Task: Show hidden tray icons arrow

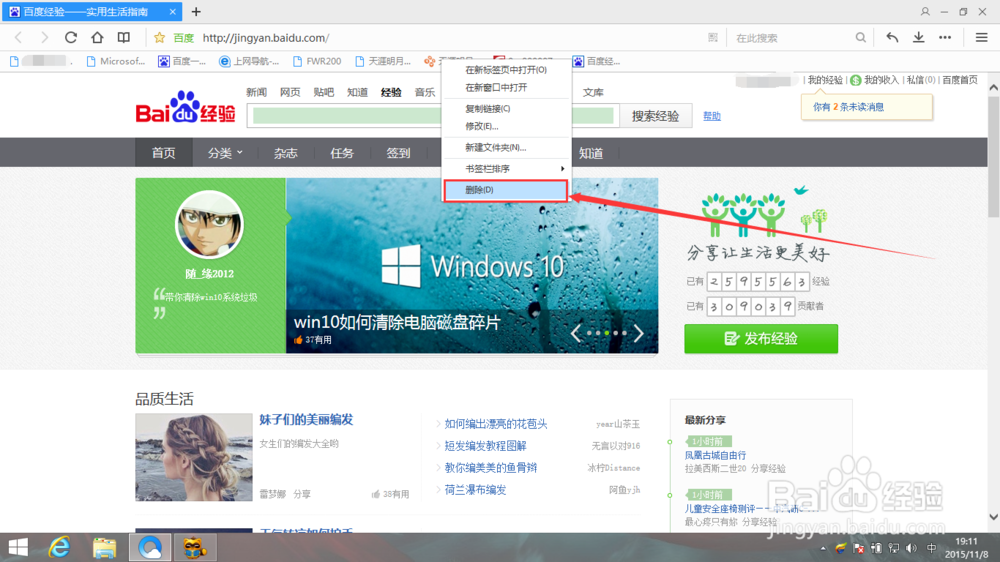Action: pyautogui.click(x=823, y=548)
